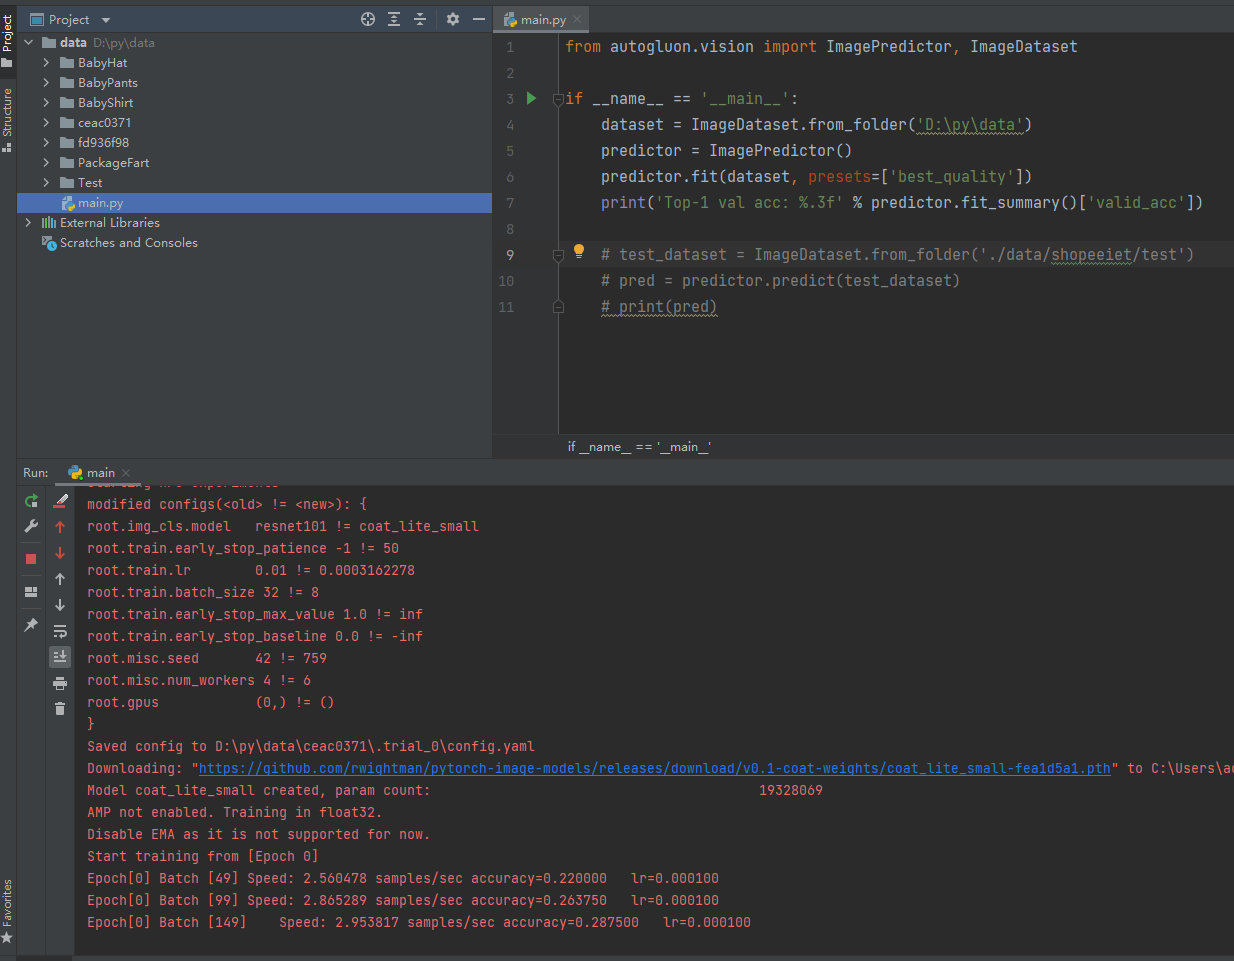
Task: Click the yellow lightbulb intention icon
Action: [x=578, y=252]
